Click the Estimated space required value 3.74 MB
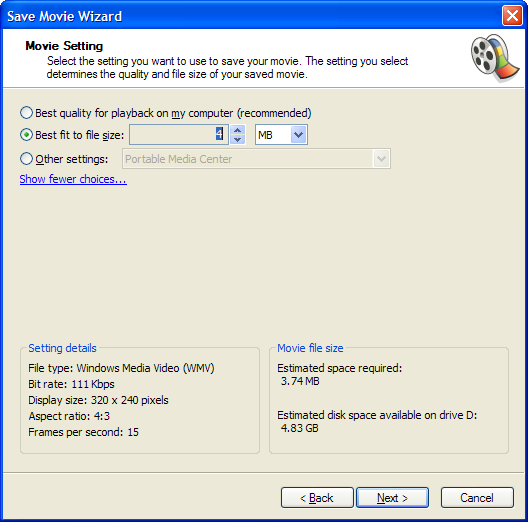This screenshot has width=528, height=522. click(300, 381)
